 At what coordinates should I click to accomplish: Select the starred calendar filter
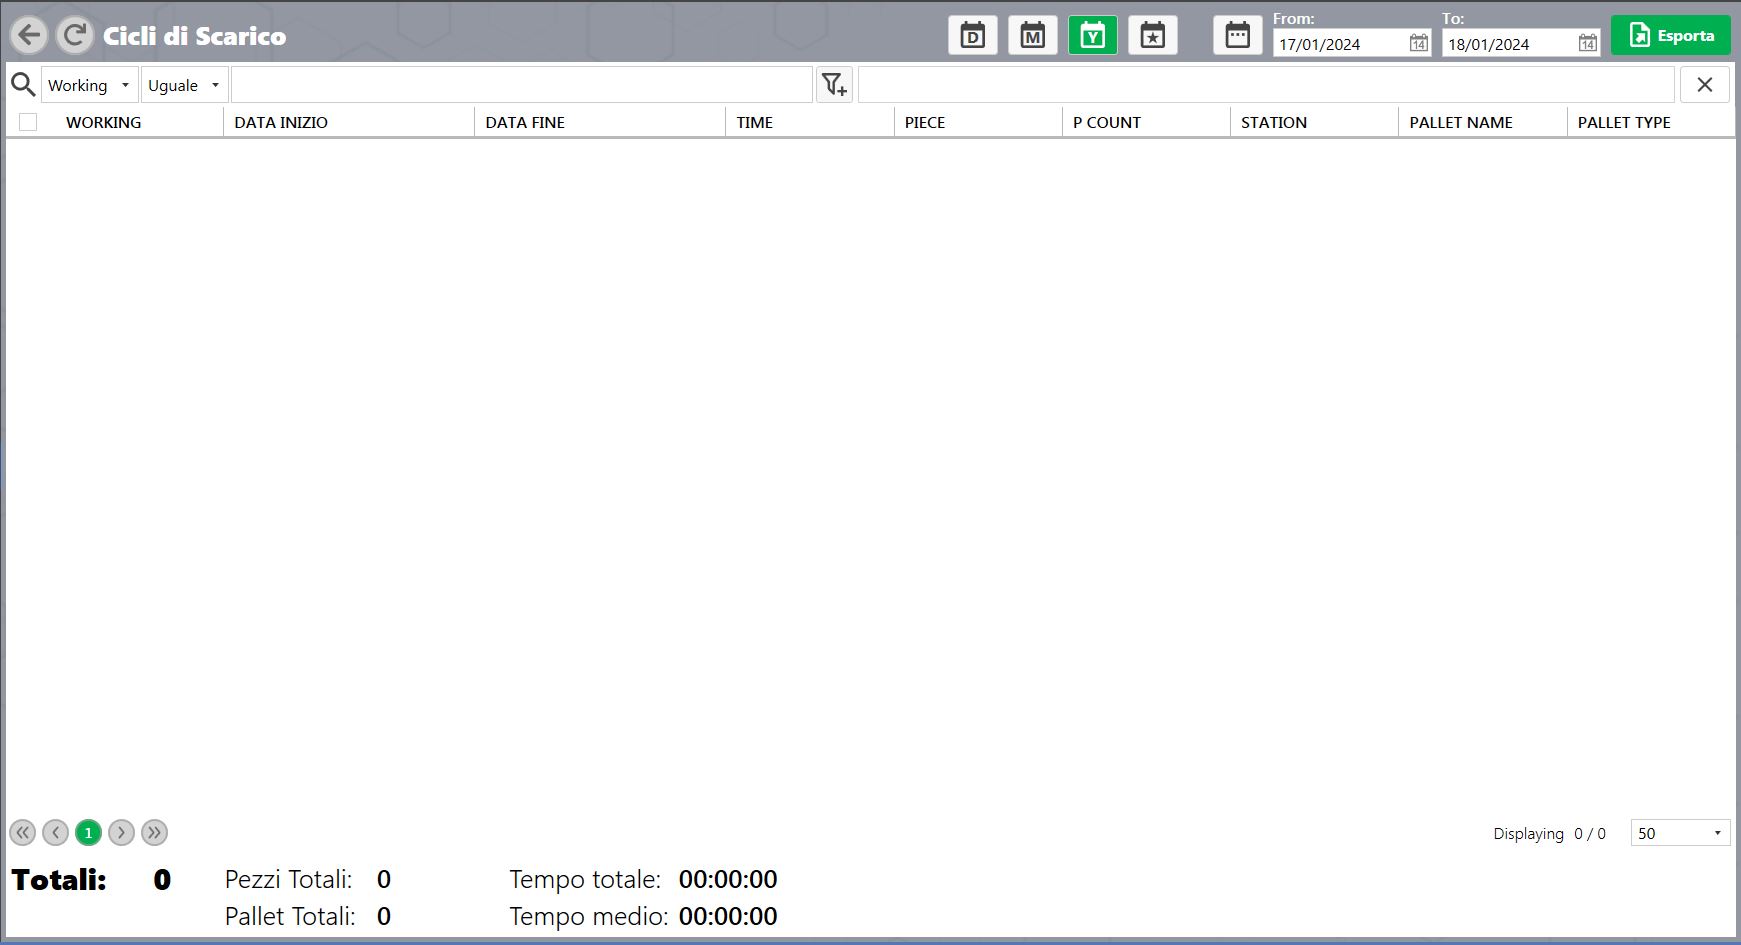pos(1153,36)
